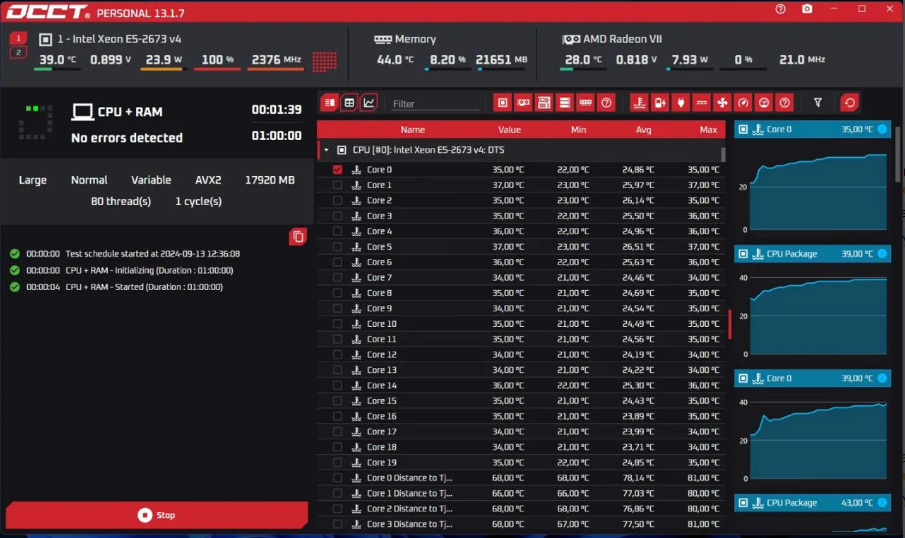Toggle clock frequency gauge filter icon
The height and width of the screenshot is (538, 905).
point(743,103)
